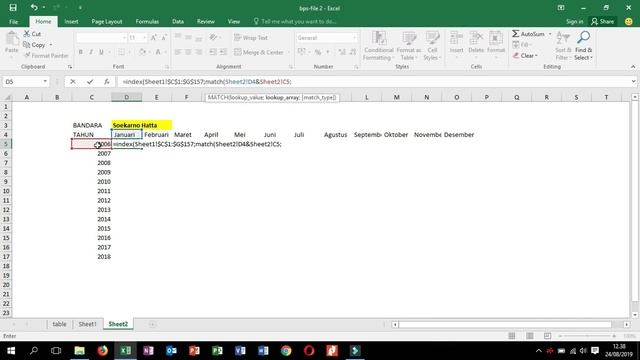The image size is (640, 360).
Task: Click the Format Painter brush
Action: coord(46,56)
